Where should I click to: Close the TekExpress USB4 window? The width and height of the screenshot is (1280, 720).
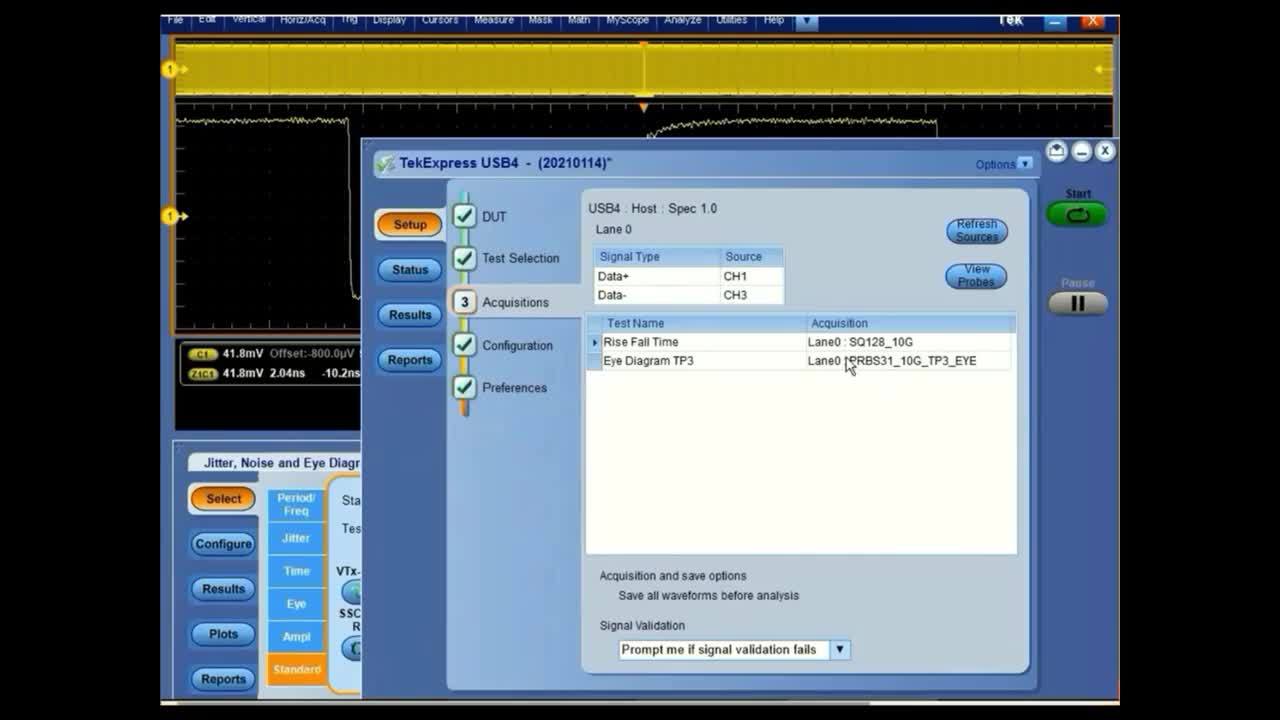1104,151
